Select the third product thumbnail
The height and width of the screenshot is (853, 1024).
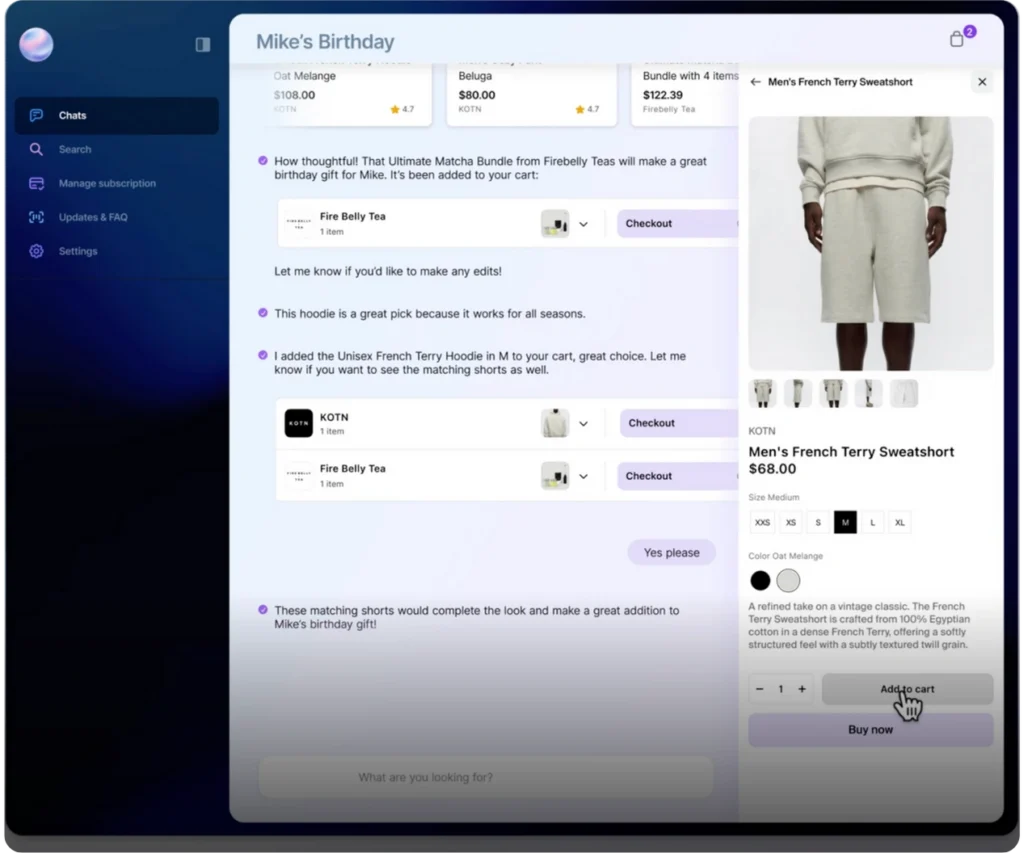(833, 393)
